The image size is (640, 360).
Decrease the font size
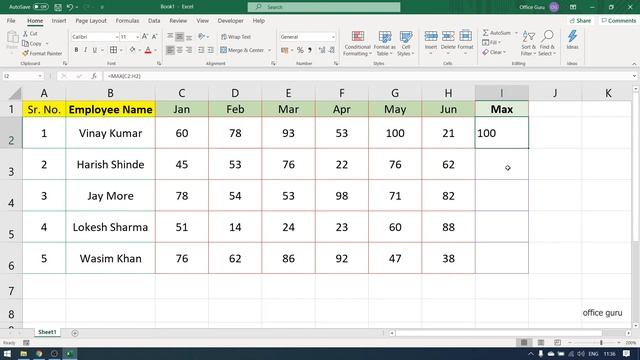click(154, 37)
